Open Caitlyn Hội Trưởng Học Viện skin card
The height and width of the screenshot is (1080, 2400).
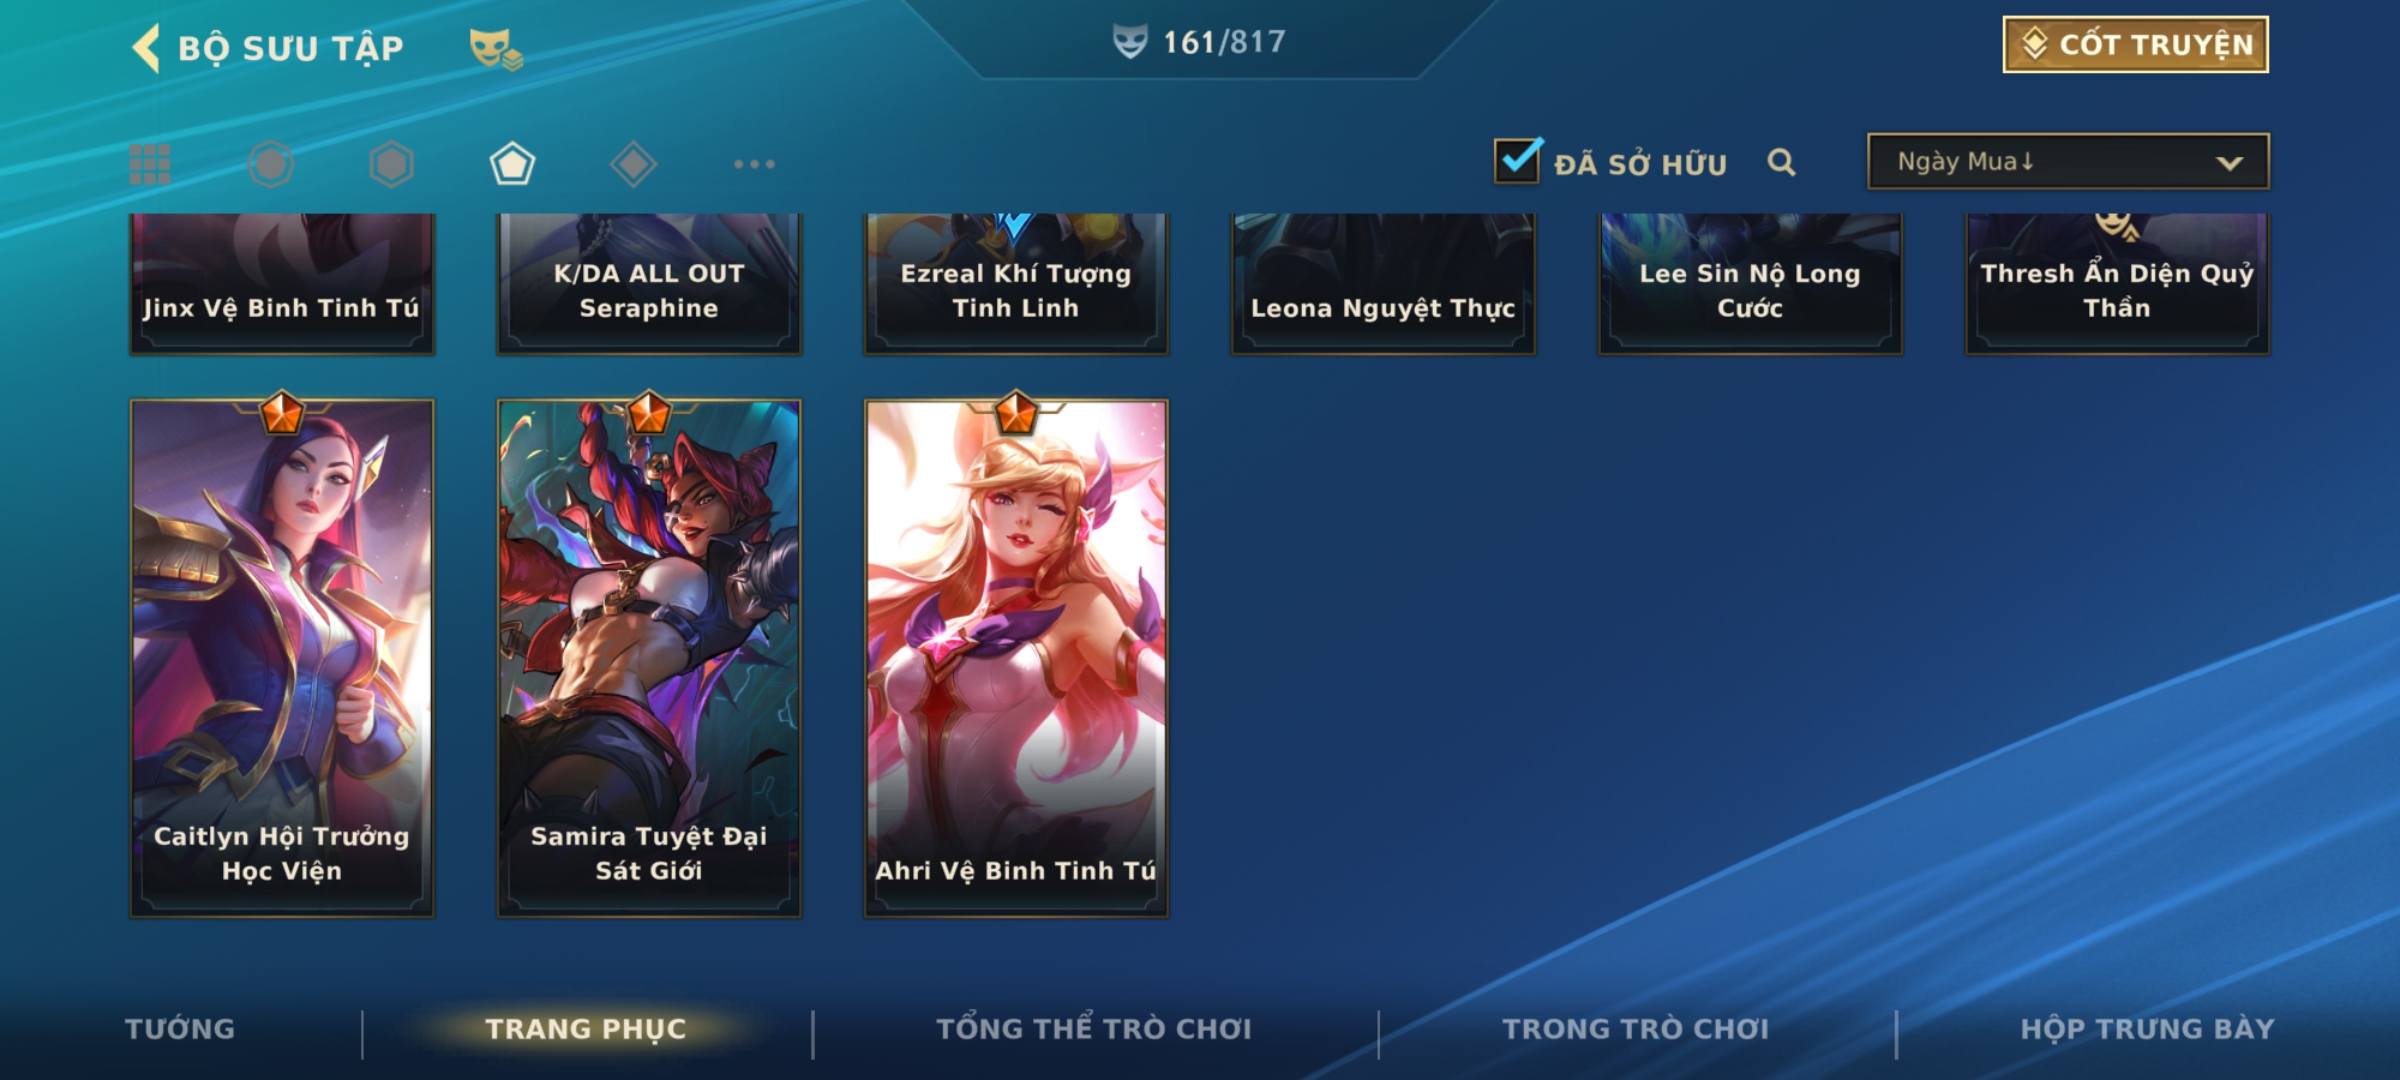coord(282,658)
